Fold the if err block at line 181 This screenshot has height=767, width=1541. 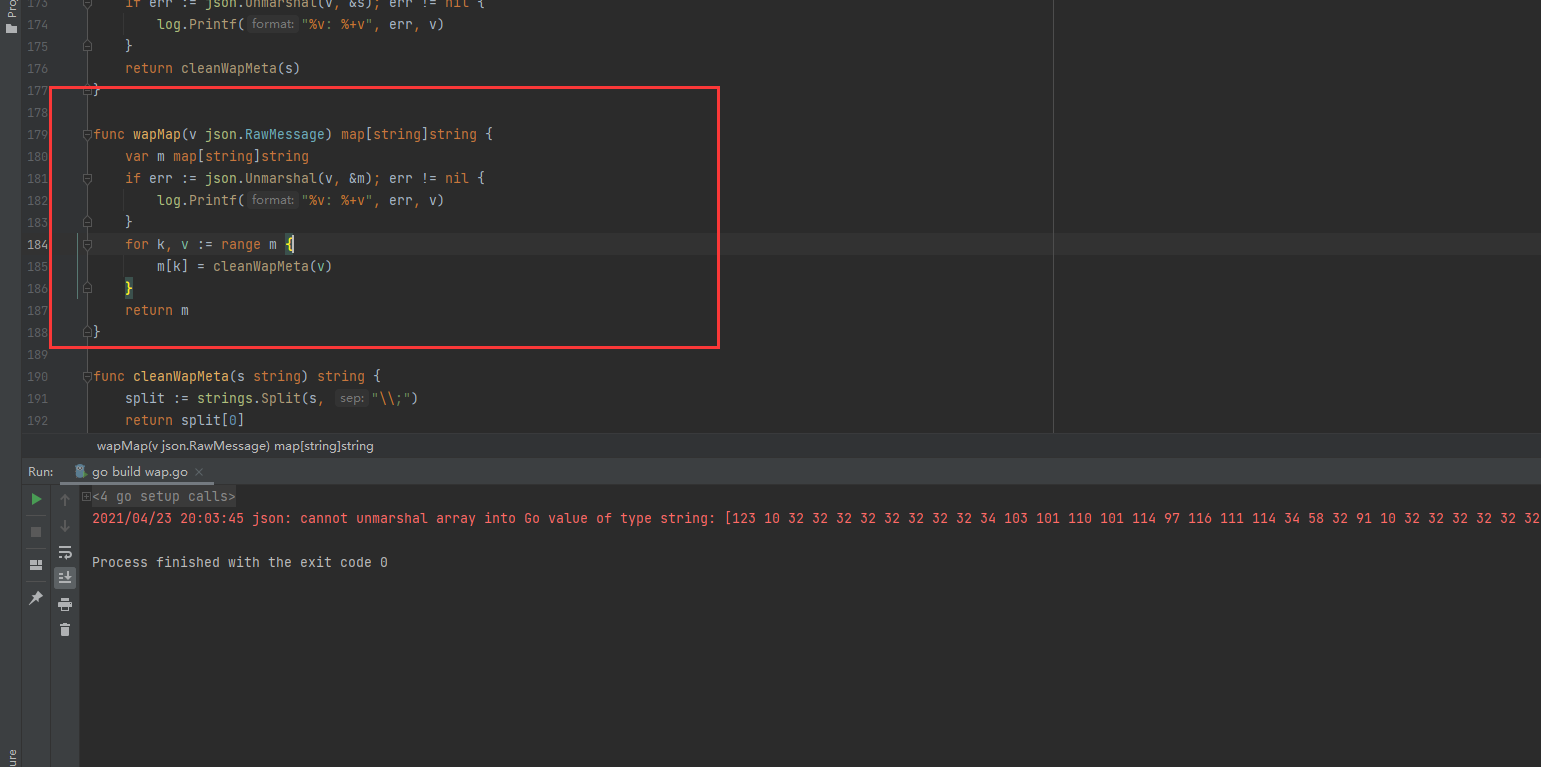point(87,178)
